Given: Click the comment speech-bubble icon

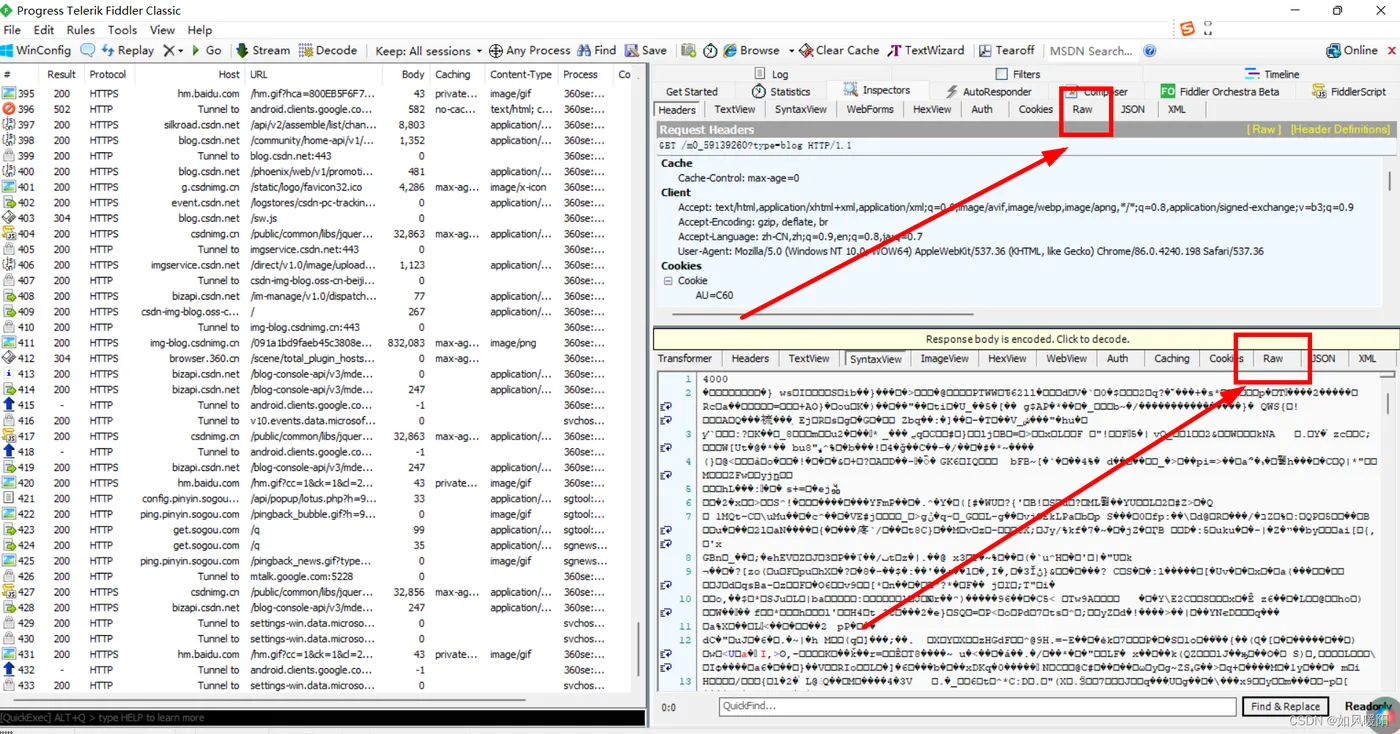Looking at the screenshot, I should point(88,50).
